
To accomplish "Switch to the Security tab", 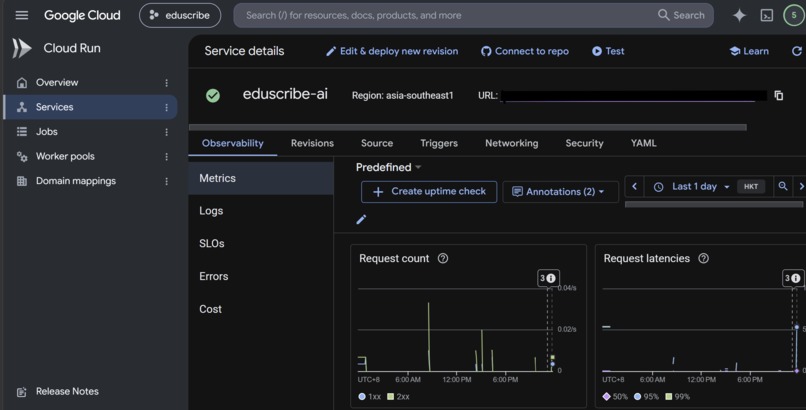I will [x=584, y=143].
